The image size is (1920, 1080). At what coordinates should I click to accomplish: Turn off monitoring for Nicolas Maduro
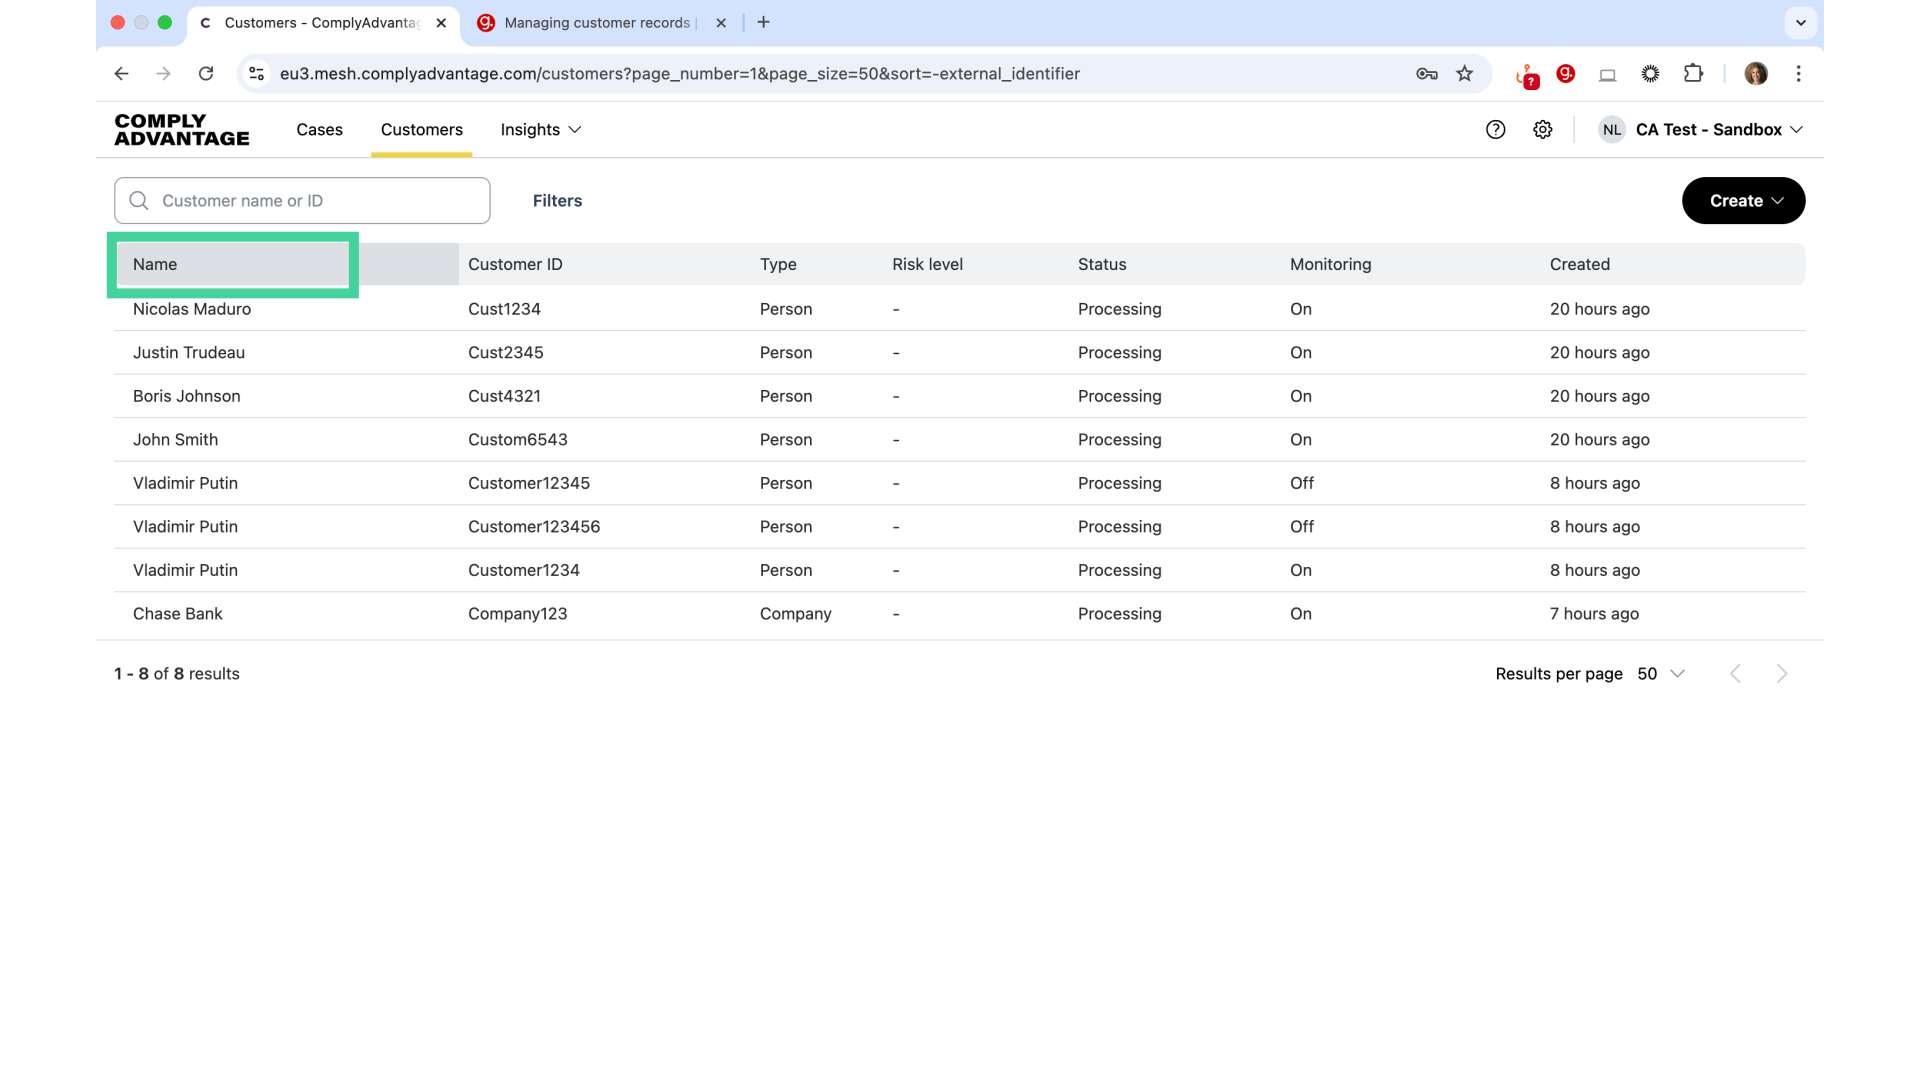(x=1301, y=309)
